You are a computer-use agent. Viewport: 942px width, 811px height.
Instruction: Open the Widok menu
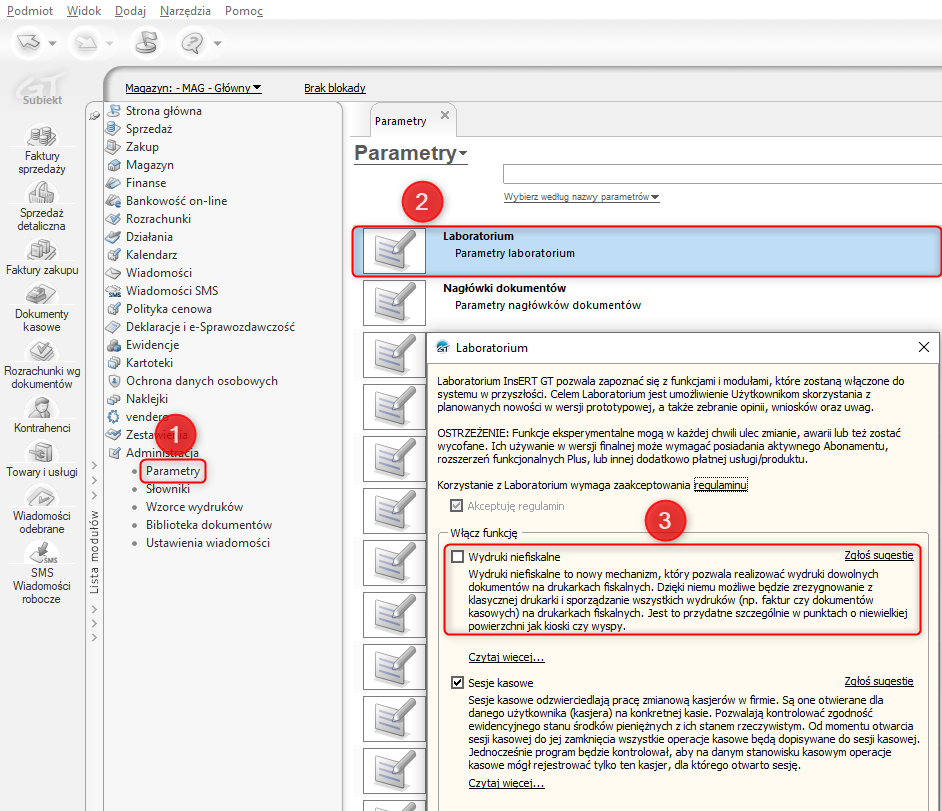click(84, 11)
